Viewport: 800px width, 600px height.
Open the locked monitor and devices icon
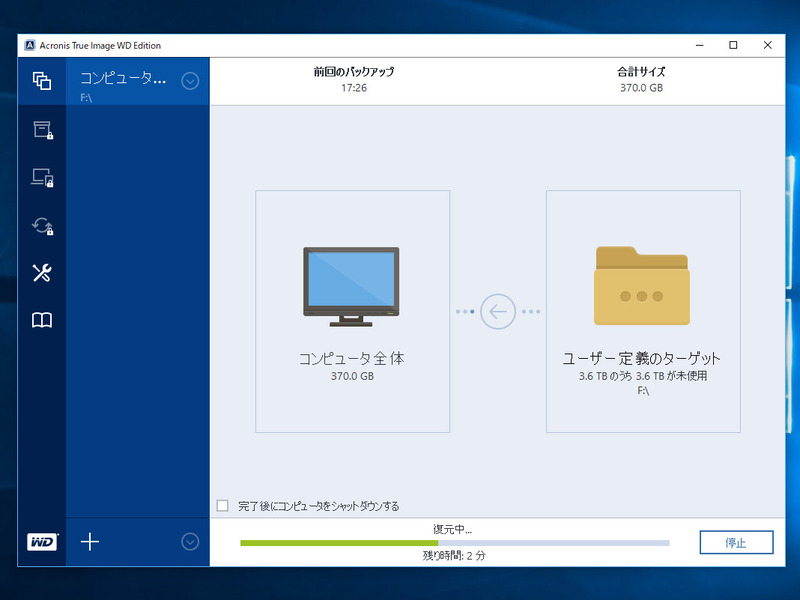42,178
